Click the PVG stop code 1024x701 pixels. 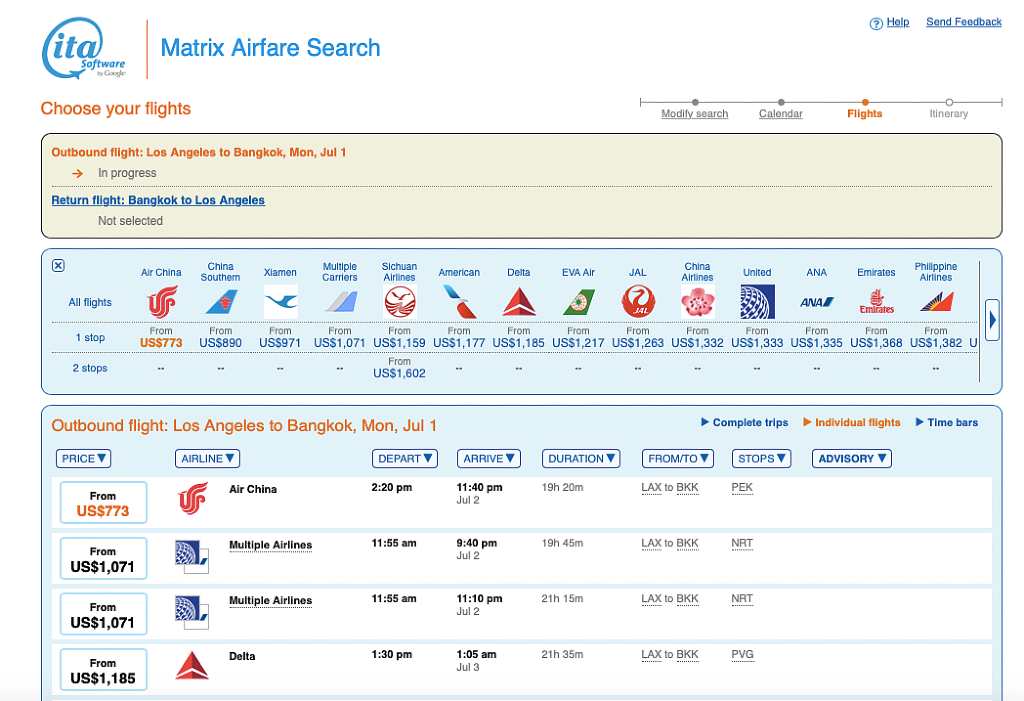tap(743, 655)
